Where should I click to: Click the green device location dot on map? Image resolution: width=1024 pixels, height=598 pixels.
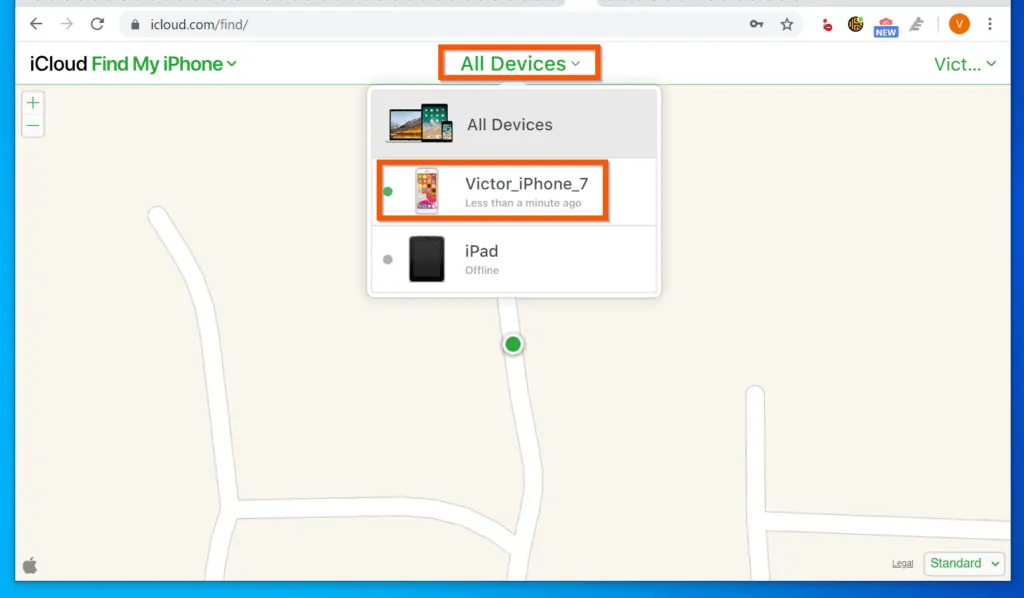point(513,344)
